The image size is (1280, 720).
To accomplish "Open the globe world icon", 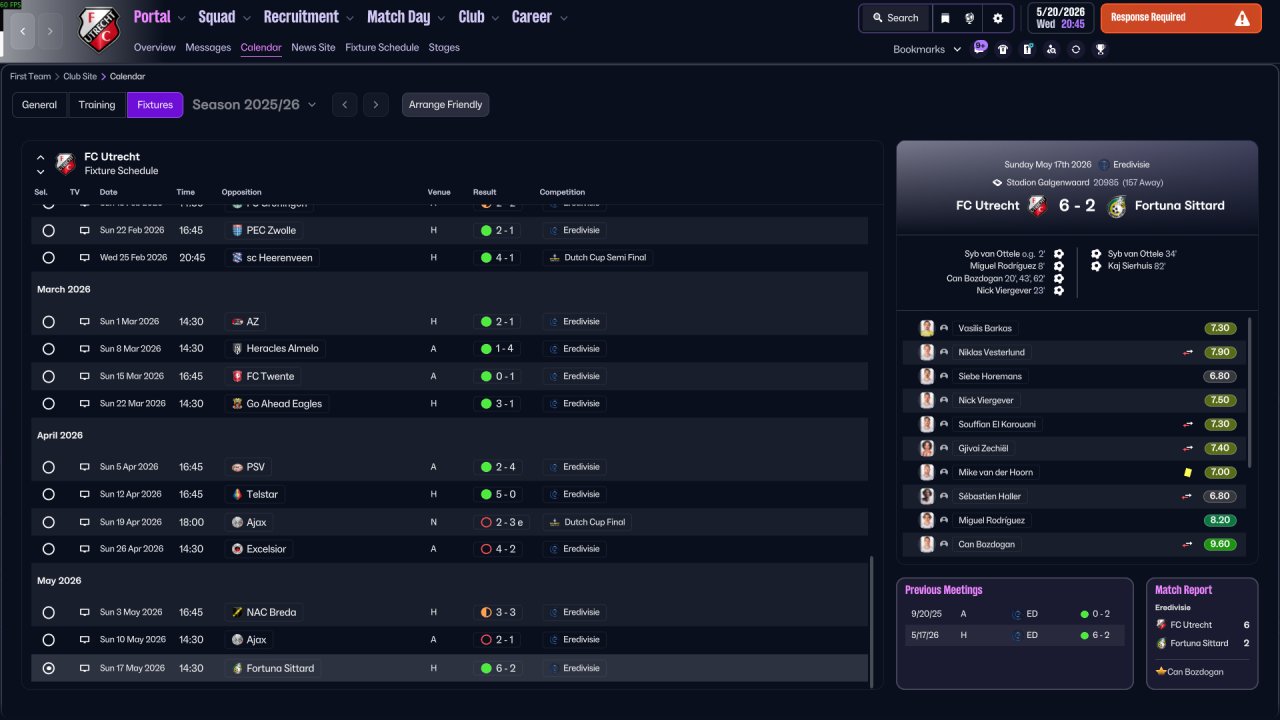I will tap(970, 18).
